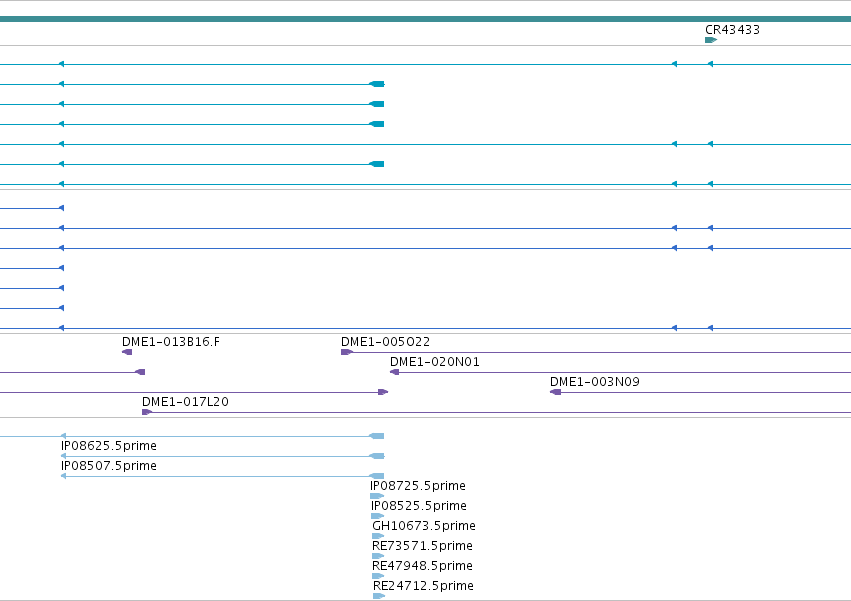851x601 pixels.
Task: Click the GH10673.5prime label
Action: click(424, 527)
